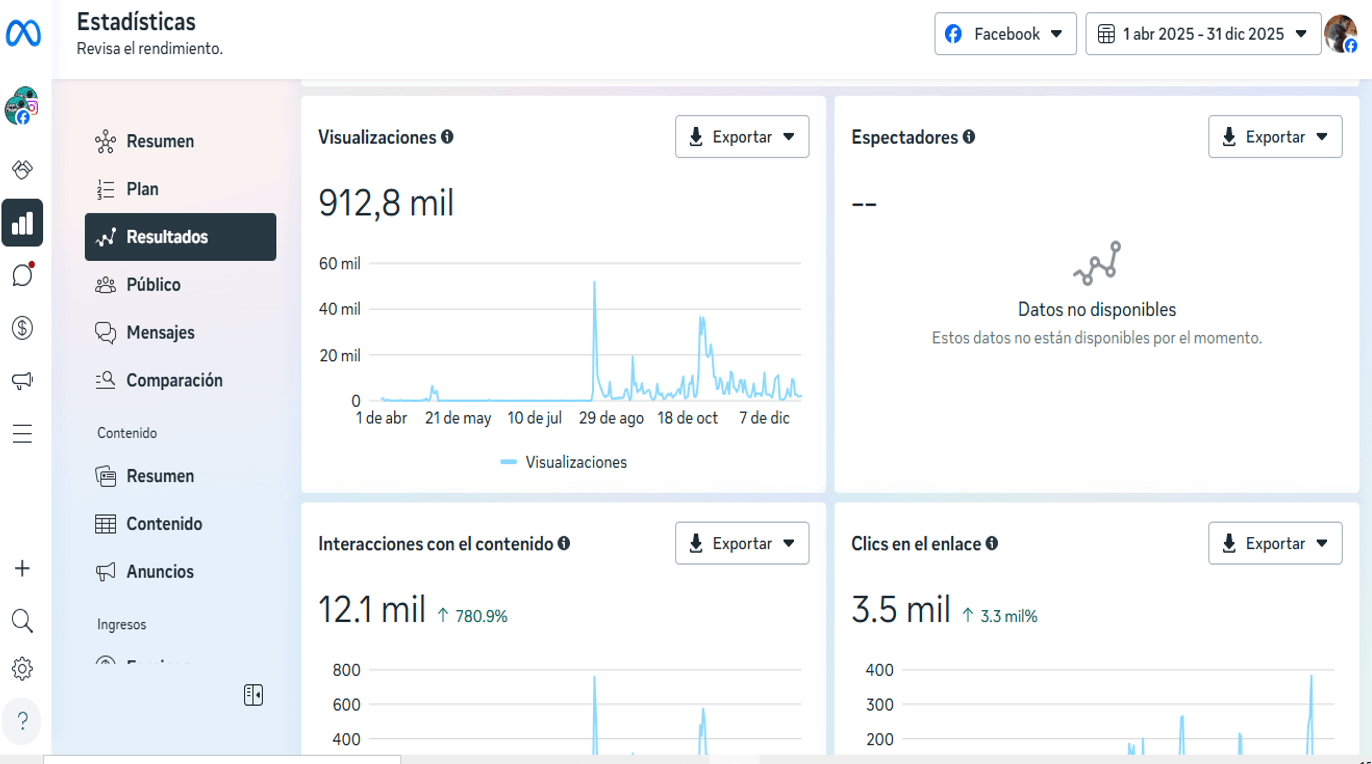Open the all tools hamburger menu
1372x764 pixels.
[x=22, y=434]
